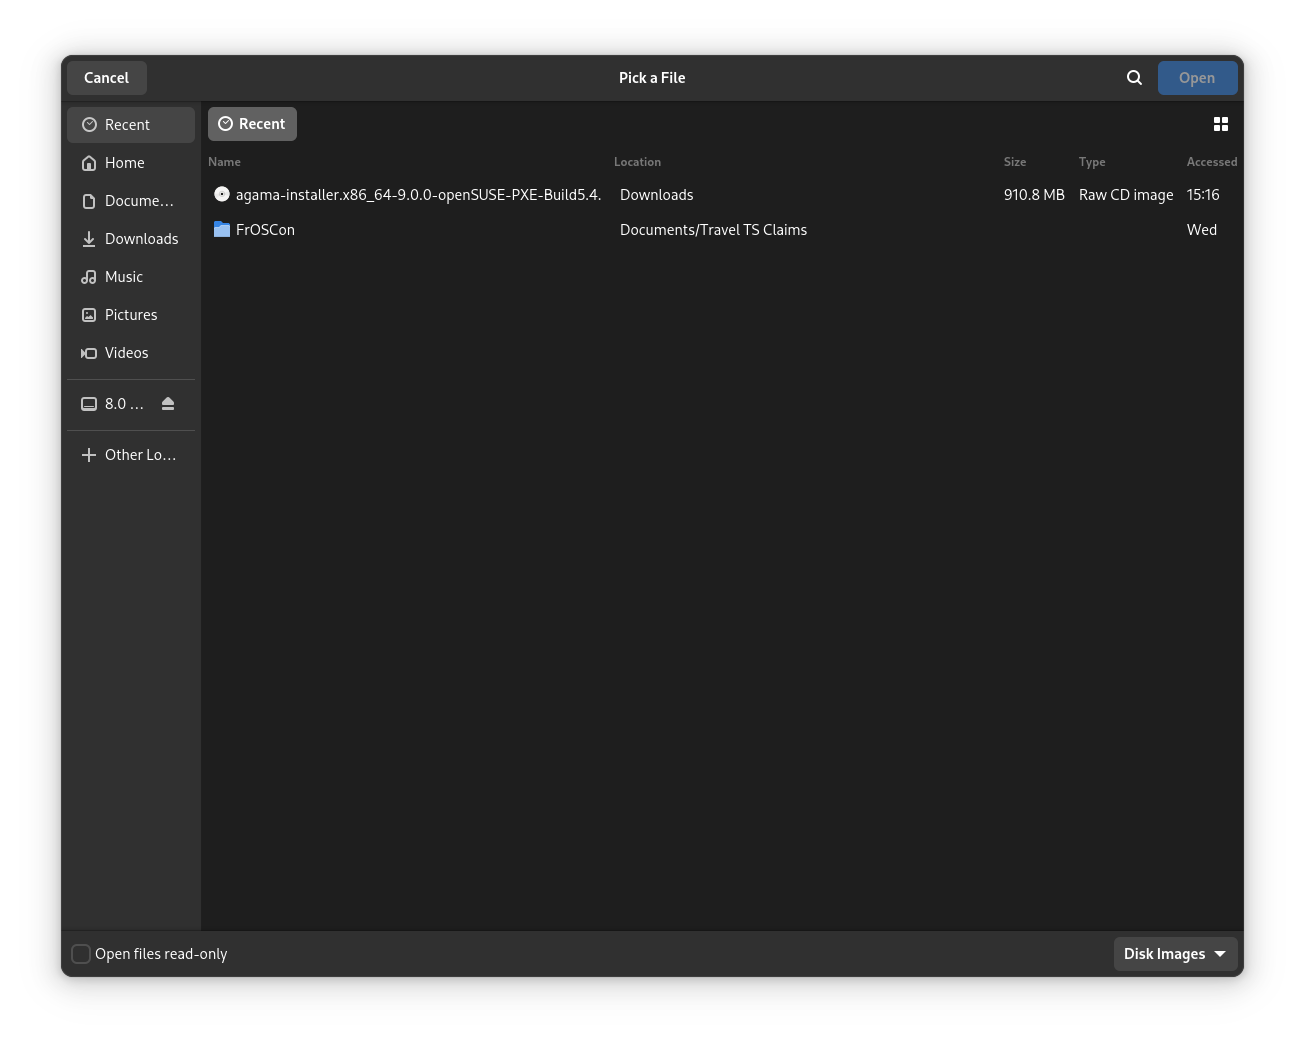Click the agama-installer disc image icon

click(x=222, y=195)
